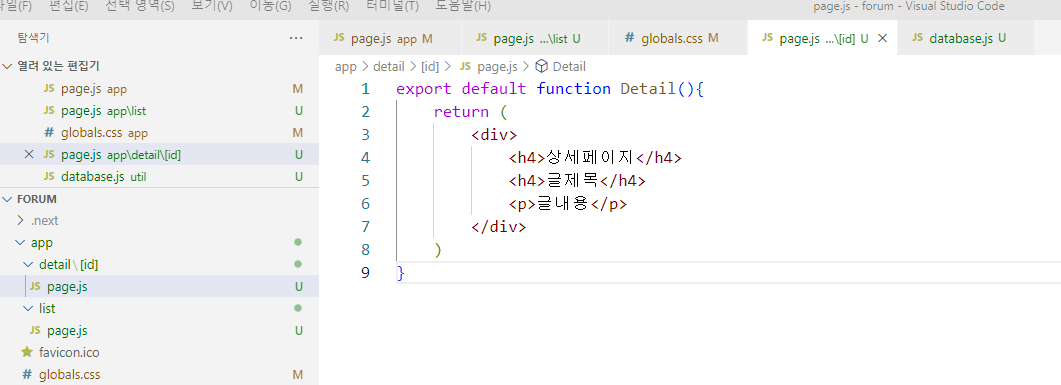Click the favicon.ico star icon
This screenshot has width=1061, height=385.
click(x=27, y=352)
